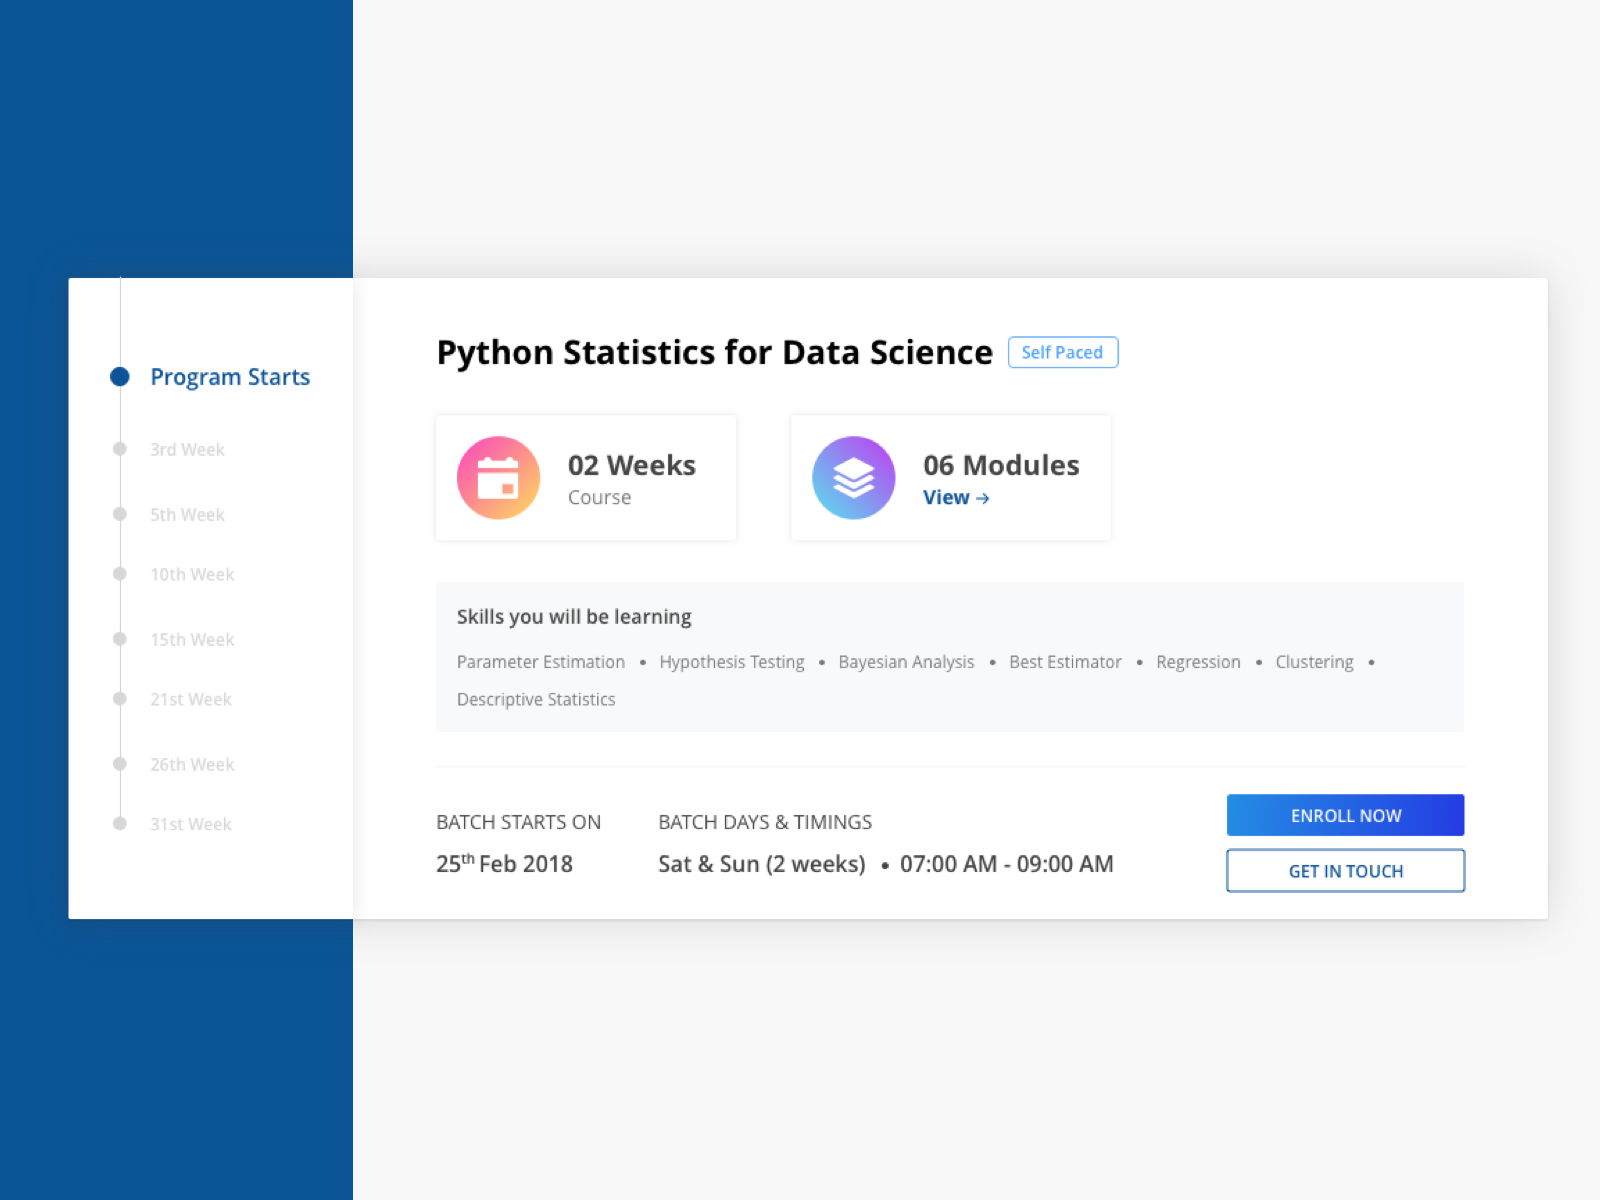Click the 10th Week timeline dot
This screenshot has height=1200, width=1600.
click(x=120, y=574)
